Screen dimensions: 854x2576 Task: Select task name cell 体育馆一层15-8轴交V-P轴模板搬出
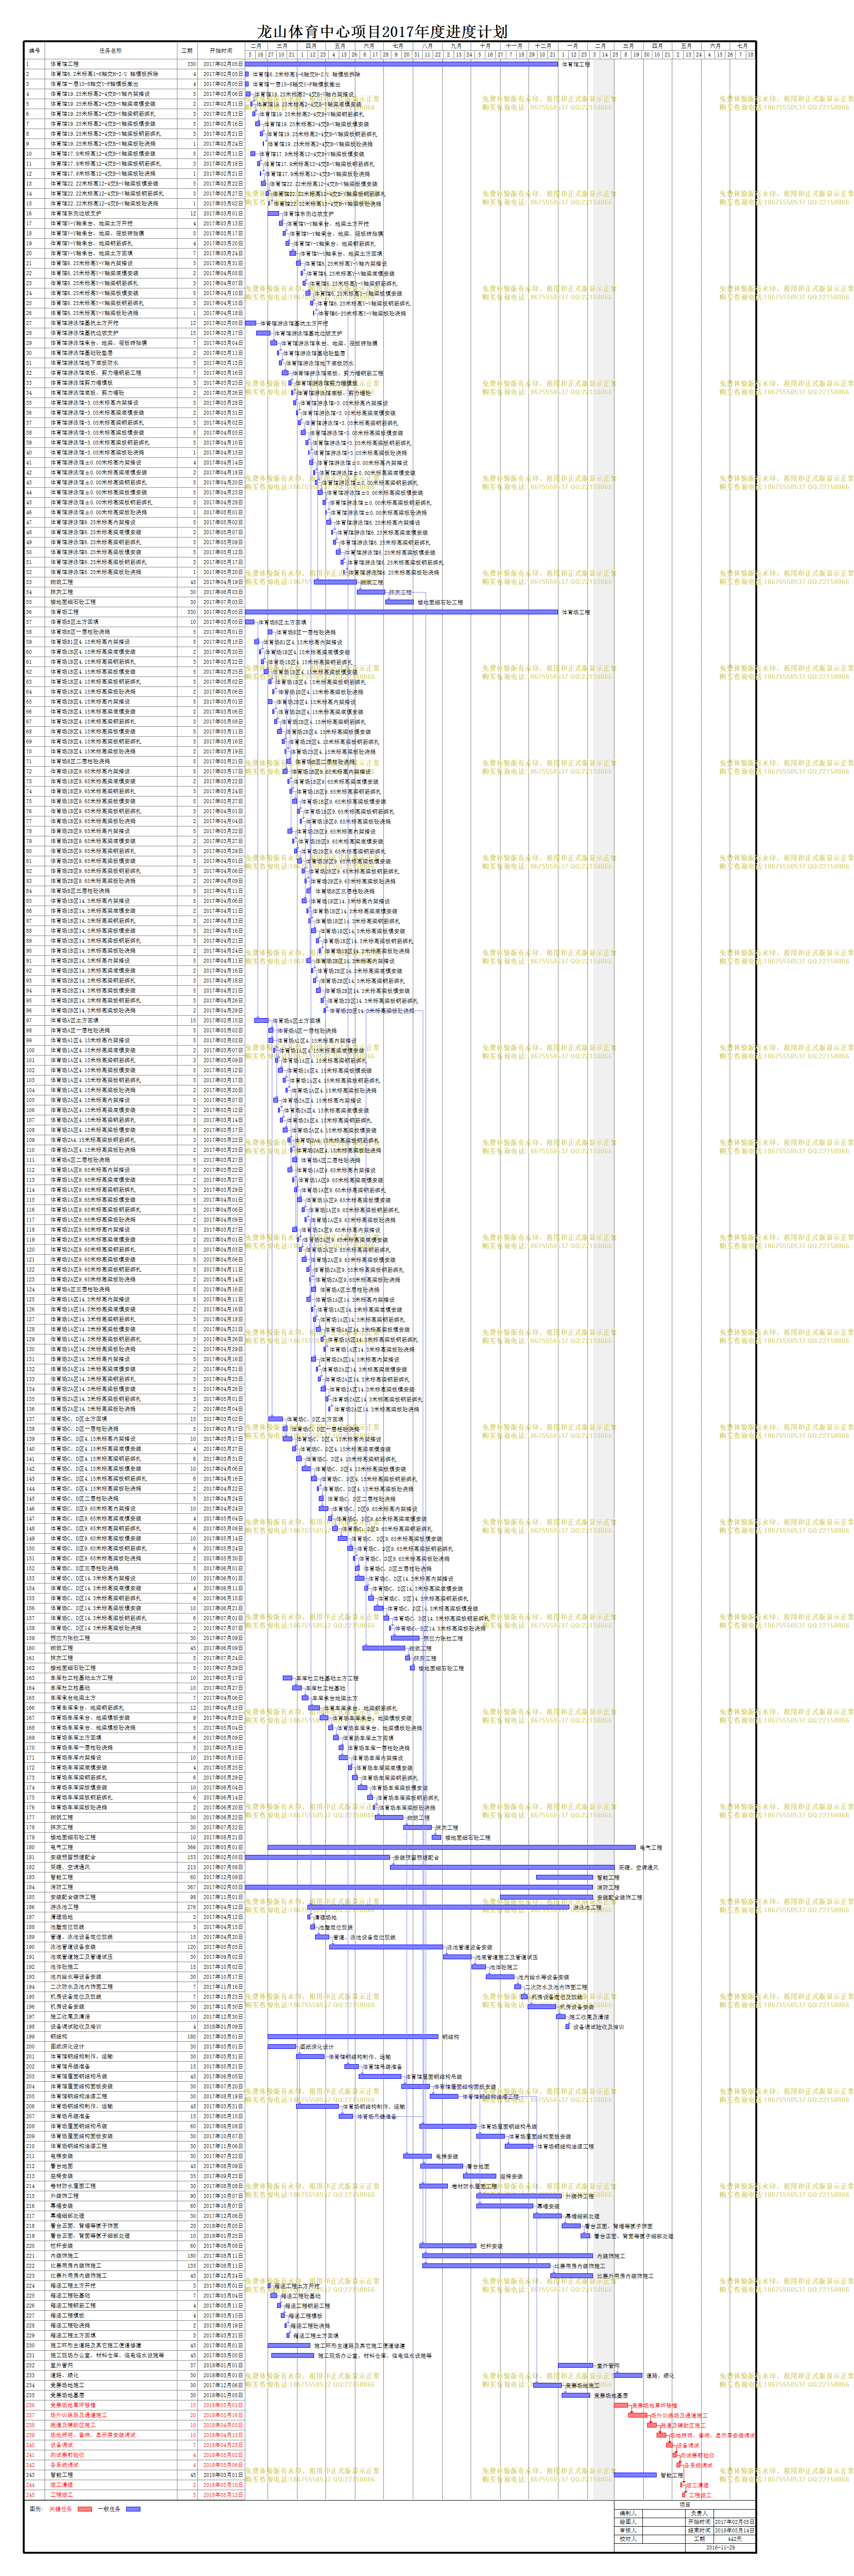tap(95, 84)
